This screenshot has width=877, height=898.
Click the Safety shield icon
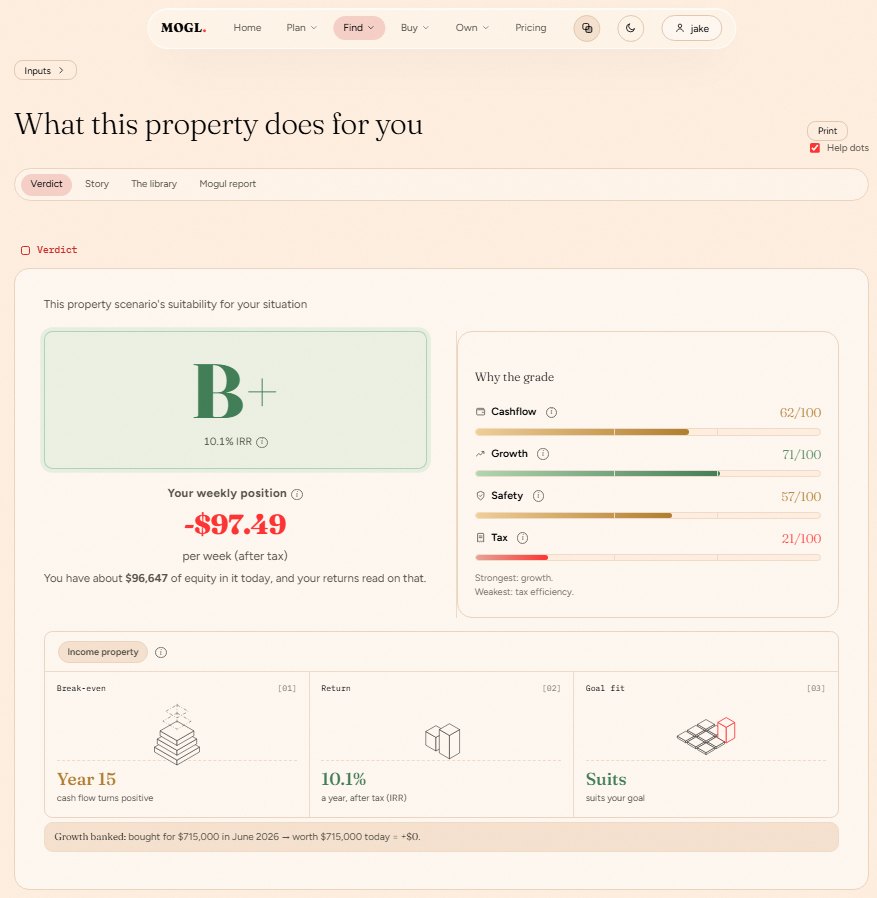coord(480,495)
